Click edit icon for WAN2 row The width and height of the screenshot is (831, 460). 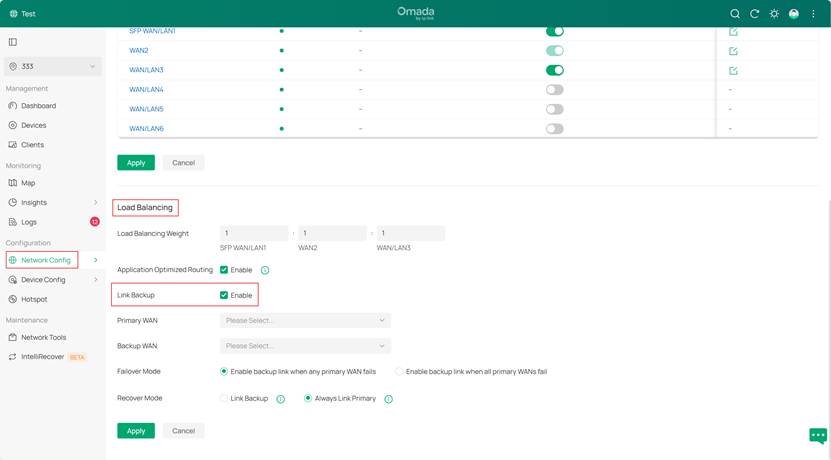click(733, 51)
